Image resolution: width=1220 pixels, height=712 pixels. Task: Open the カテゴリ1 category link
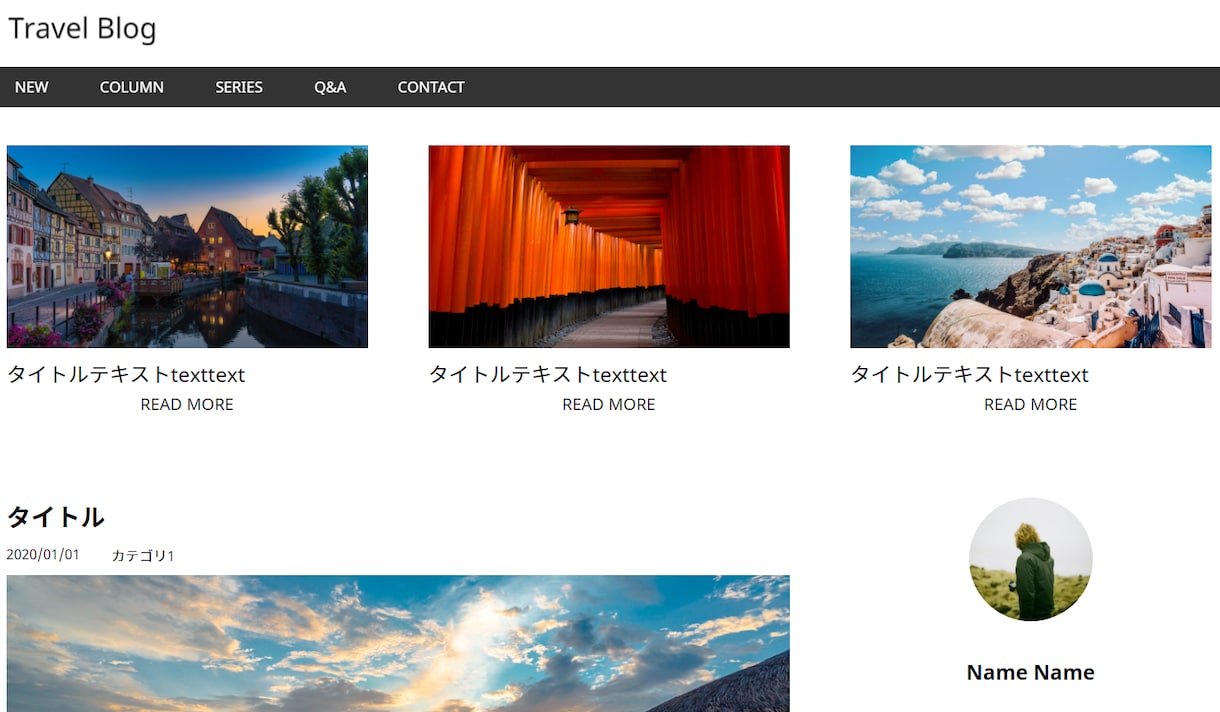143,555
